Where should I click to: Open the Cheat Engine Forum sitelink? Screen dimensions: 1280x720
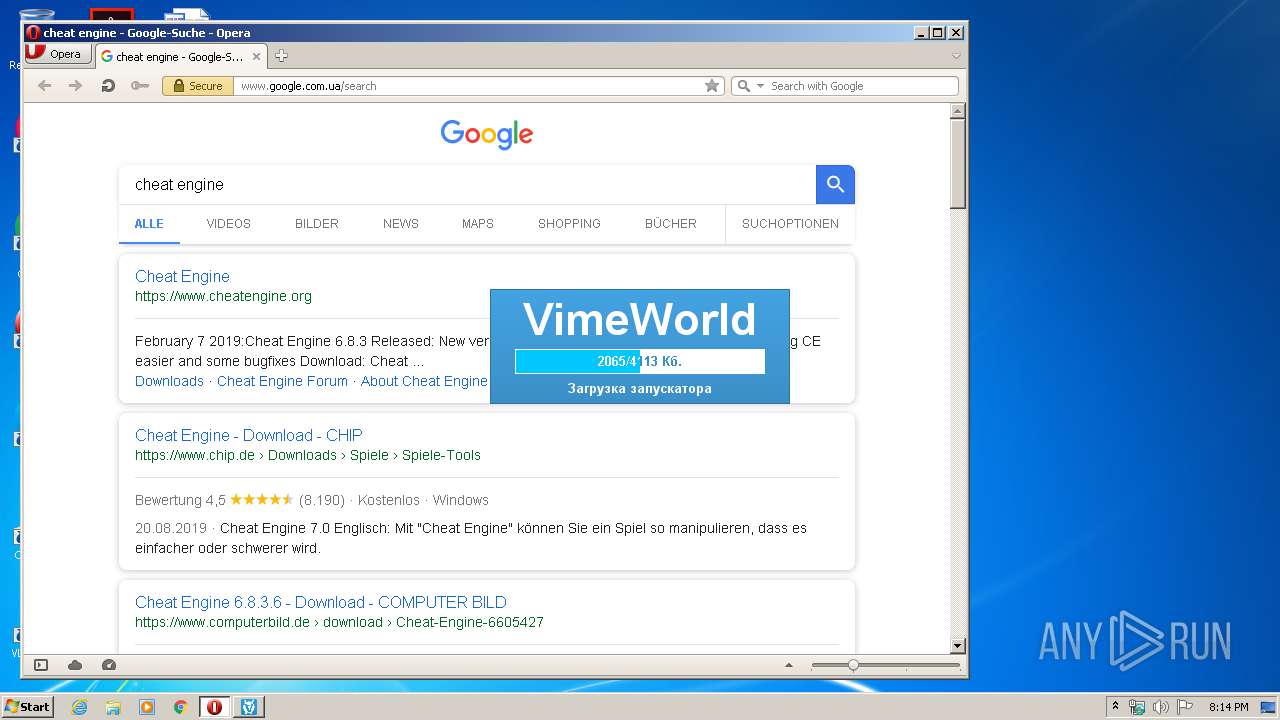pos(282,381)
